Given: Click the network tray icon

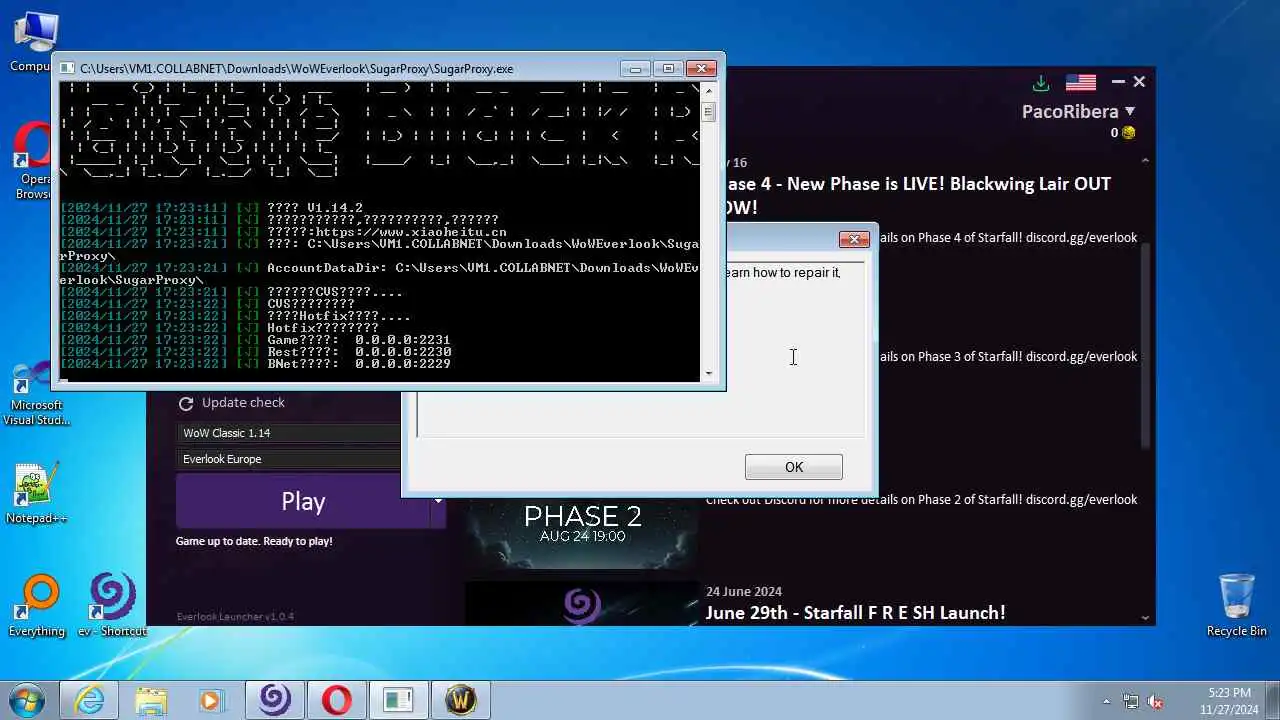Looking at the screenshot, I should (x=1131, y=701).
